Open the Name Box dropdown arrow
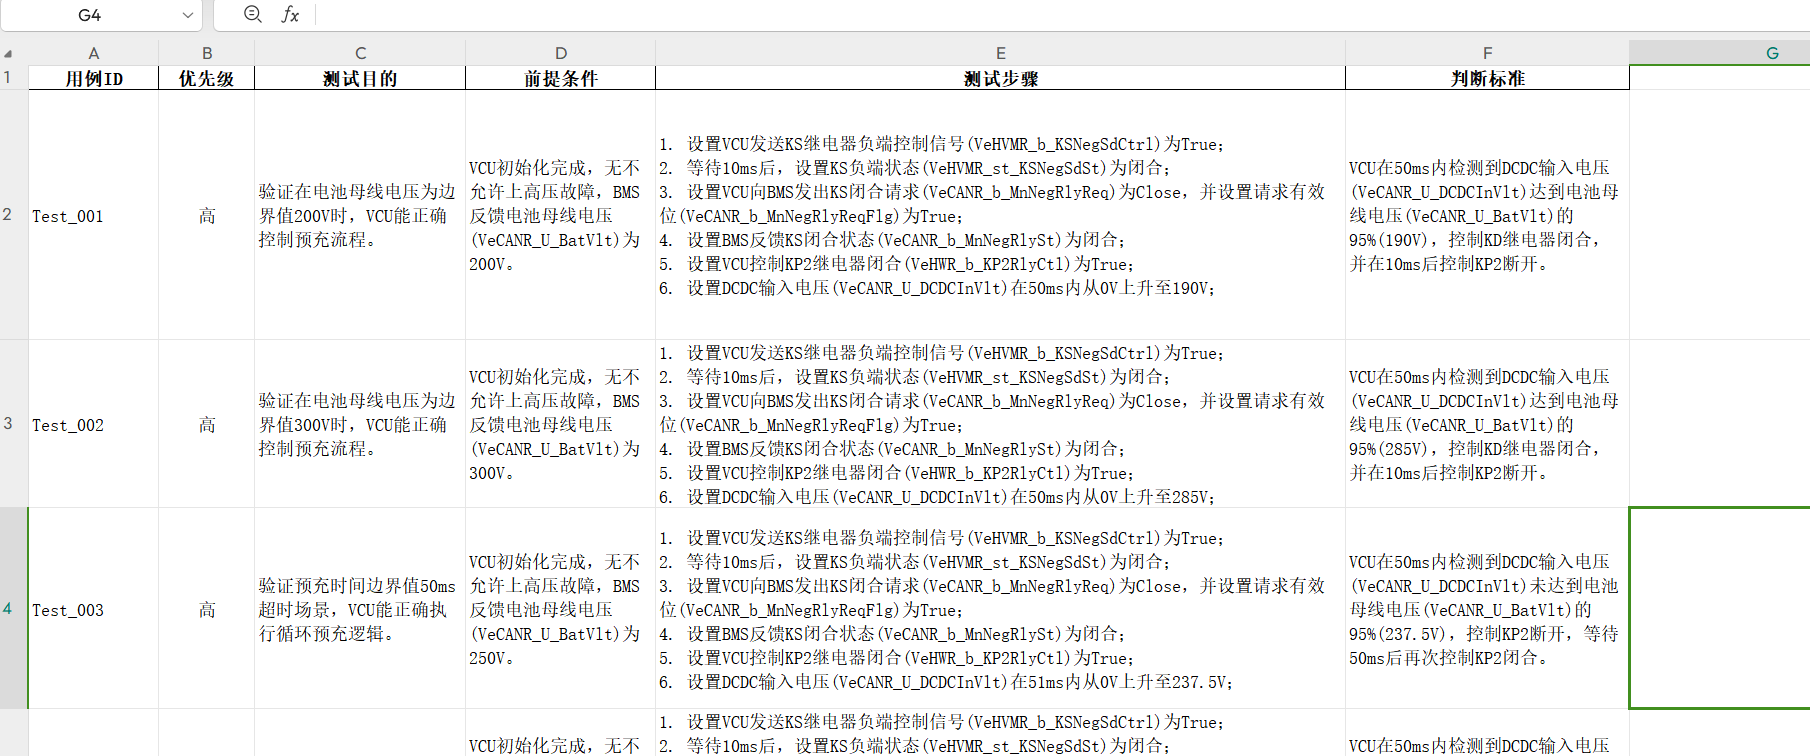Viewport: 1810px width, 756px height. tap(188, 15)
